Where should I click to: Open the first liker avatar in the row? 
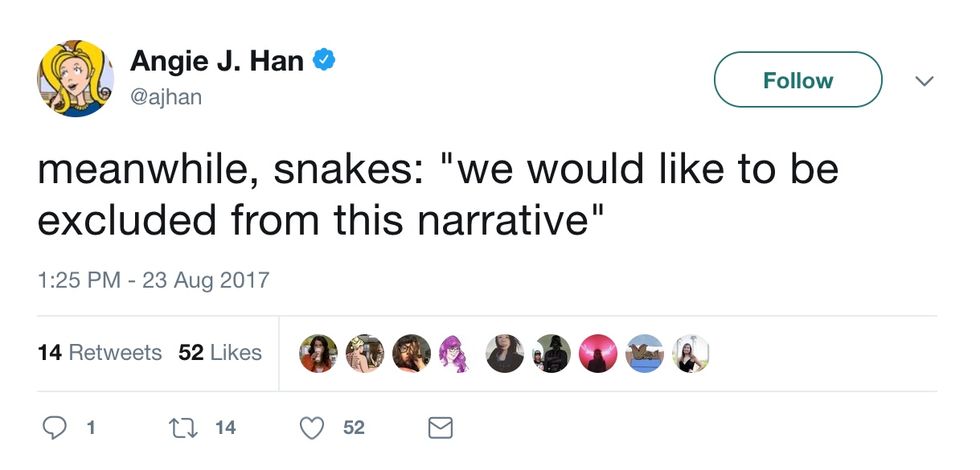[x=318, y=353]
